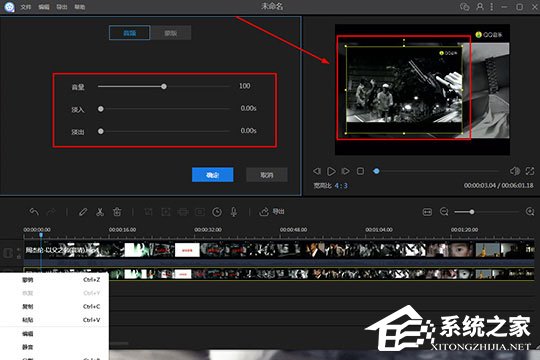Click the grey Cancel button
The width and height of the screenshot is (540, 360).
pos(267,175)
